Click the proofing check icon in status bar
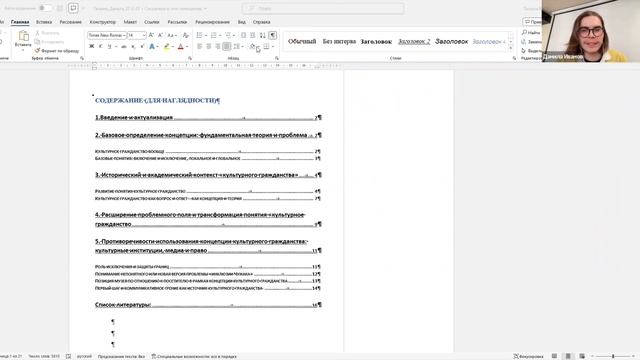 [x=69, y=356]
